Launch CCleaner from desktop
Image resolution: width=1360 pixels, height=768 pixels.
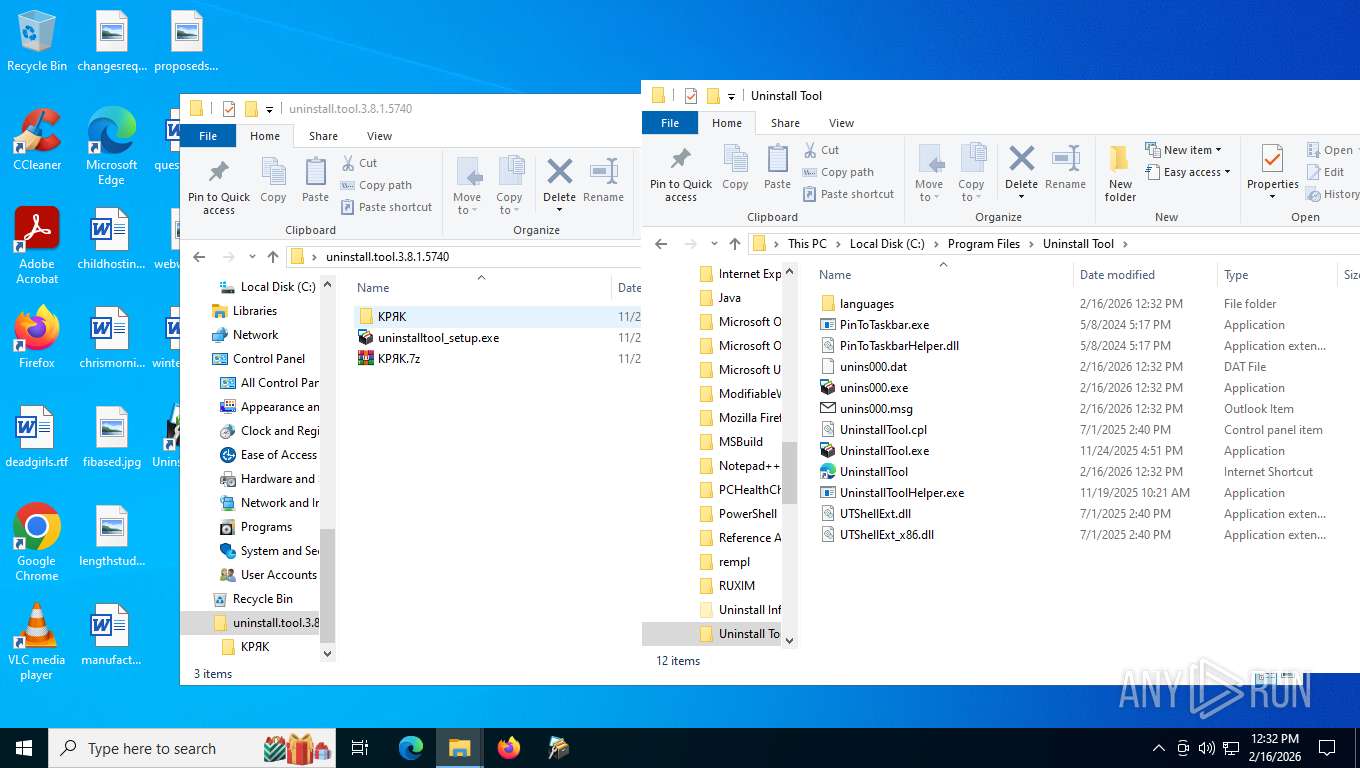[37, 139]
